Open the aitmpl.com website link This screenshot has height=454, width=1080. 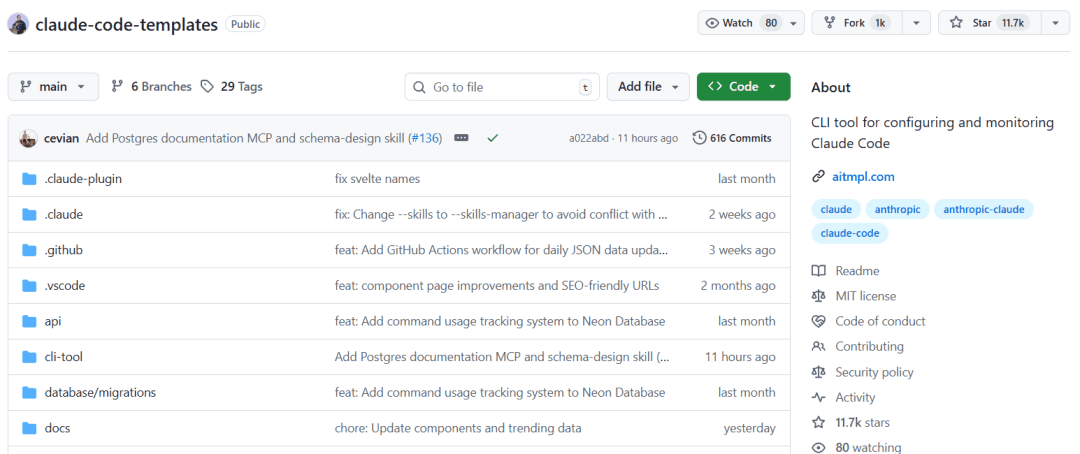click(x=863, y=177)
